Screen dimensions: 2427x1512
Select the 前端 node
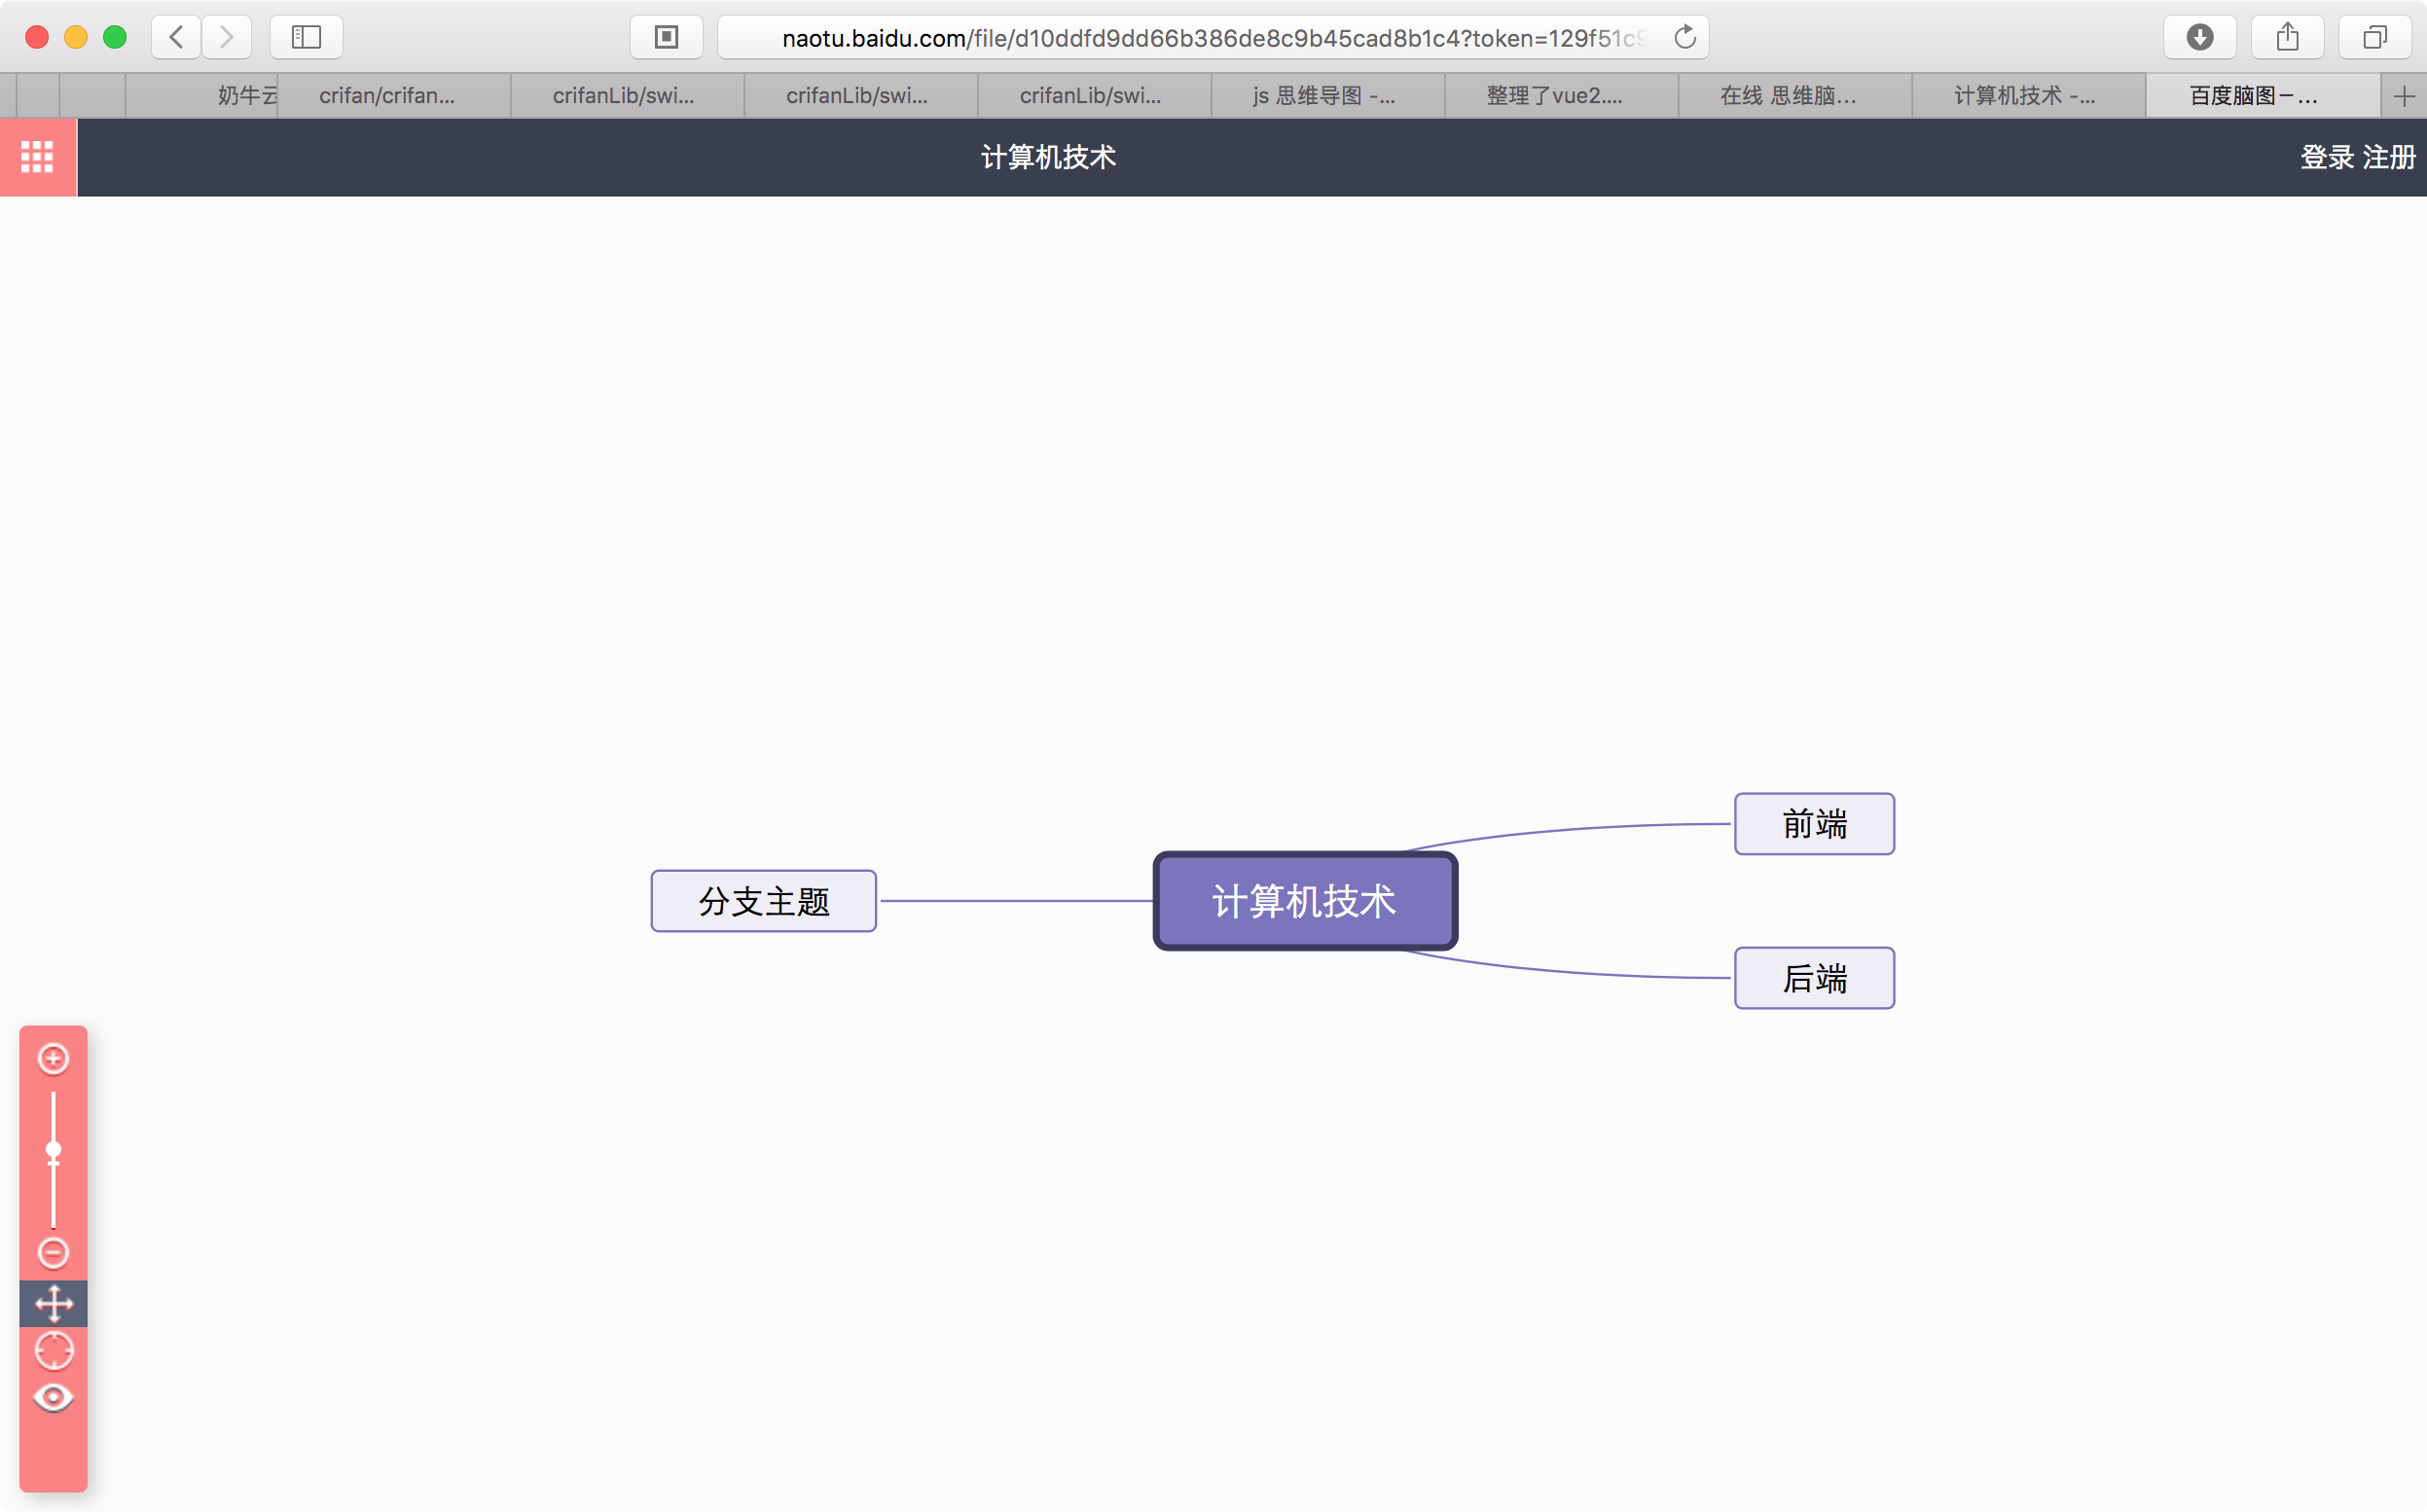[x=1814, y=824]
